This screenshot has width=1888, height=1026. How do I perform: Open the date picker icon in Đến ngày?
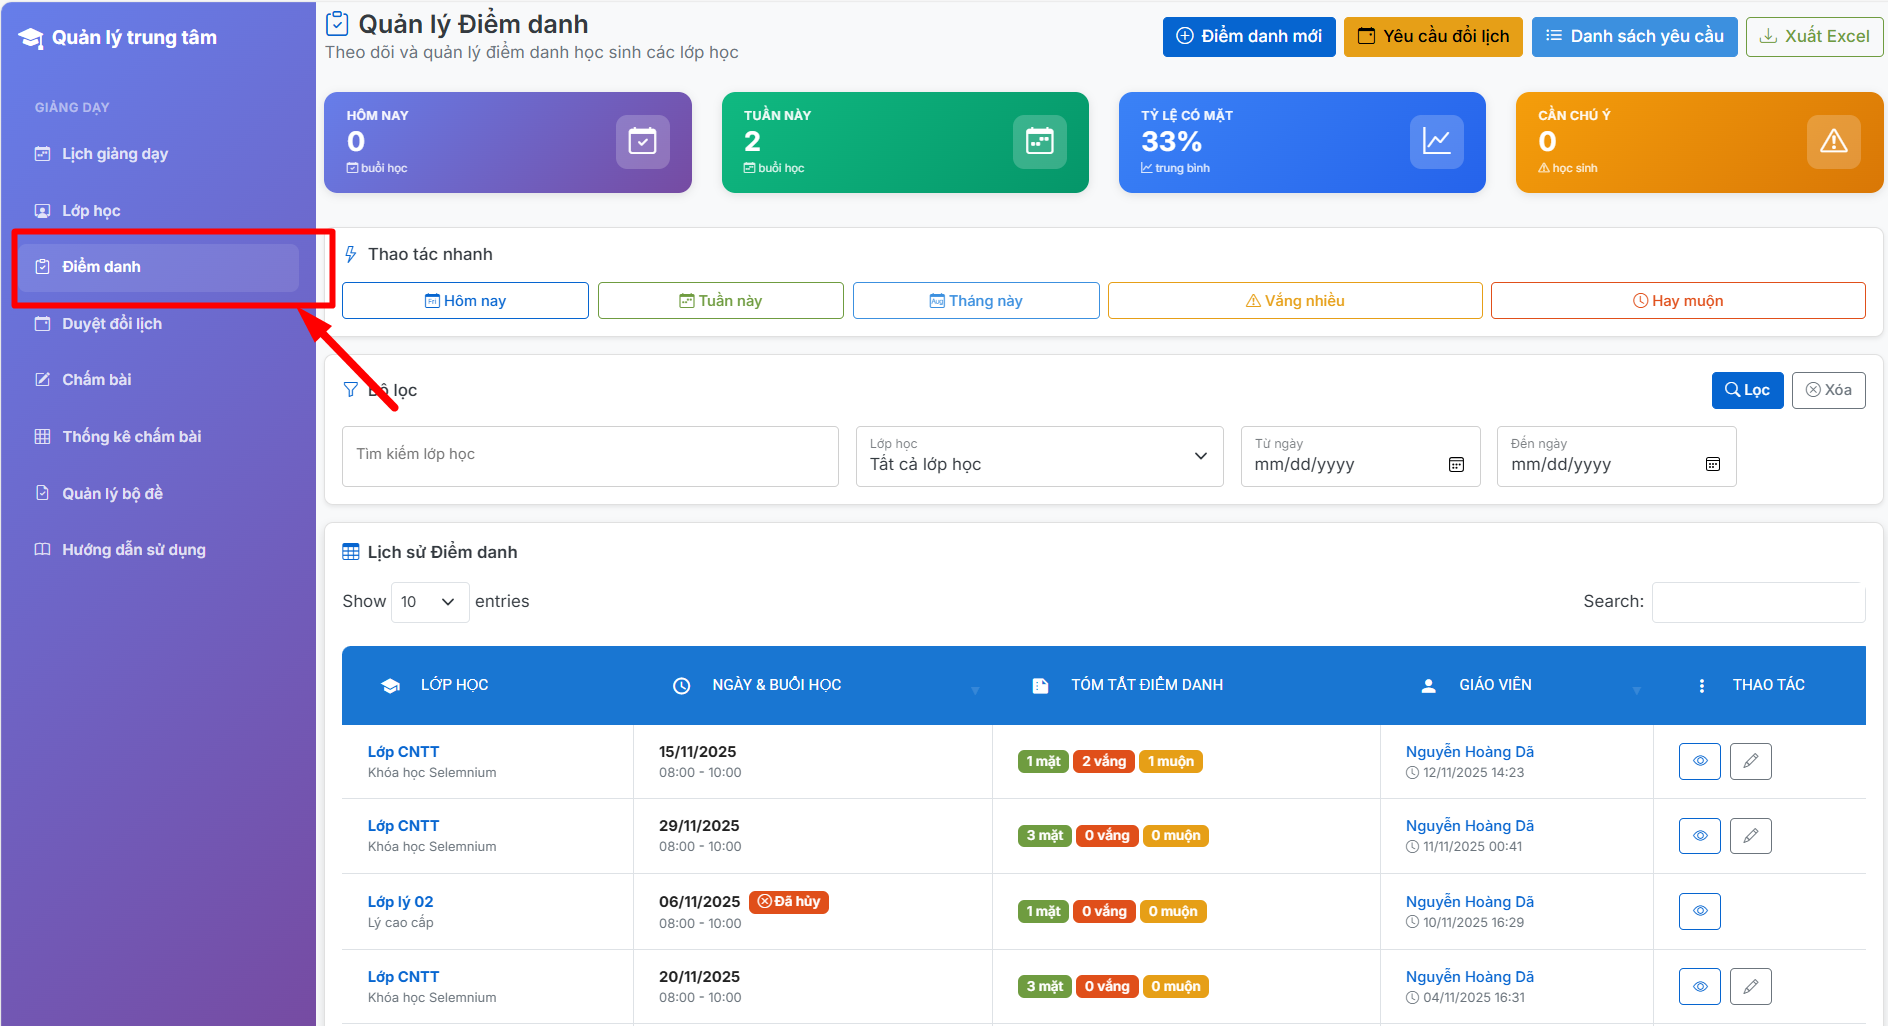tap(1712, 465)
